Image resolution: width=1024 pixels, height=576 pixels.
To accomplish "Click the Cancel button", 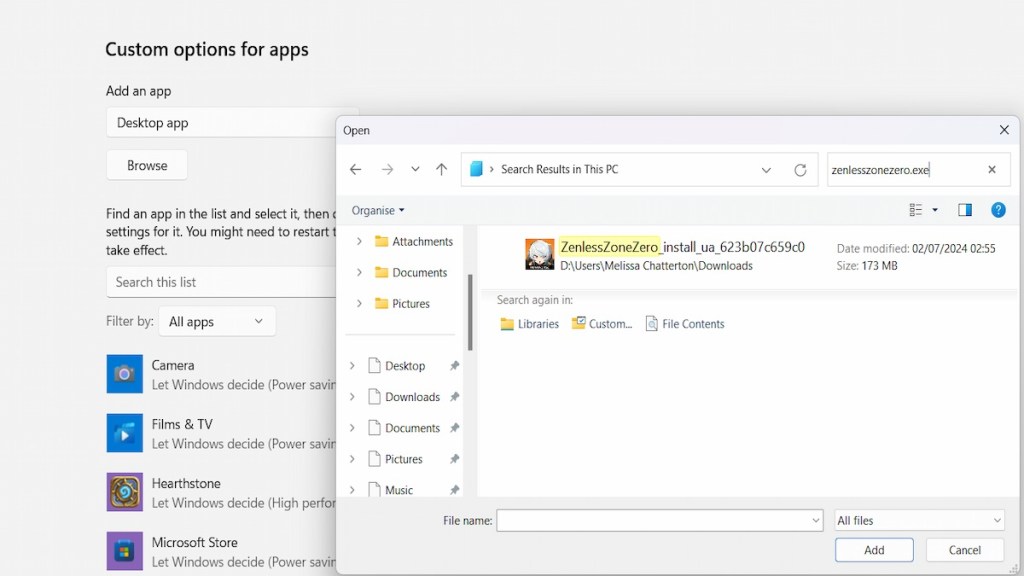I will point(964,550).
